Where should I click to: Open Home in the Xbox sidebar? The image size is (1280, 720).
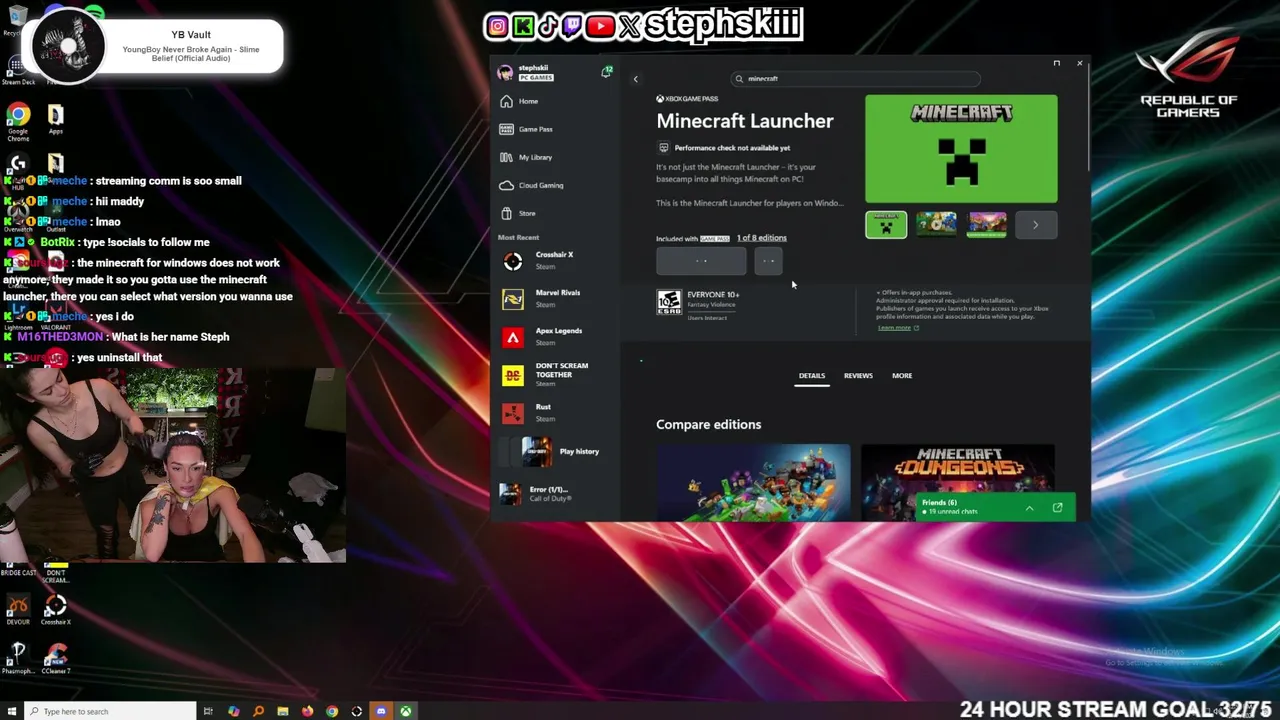[x=528, y=101]
